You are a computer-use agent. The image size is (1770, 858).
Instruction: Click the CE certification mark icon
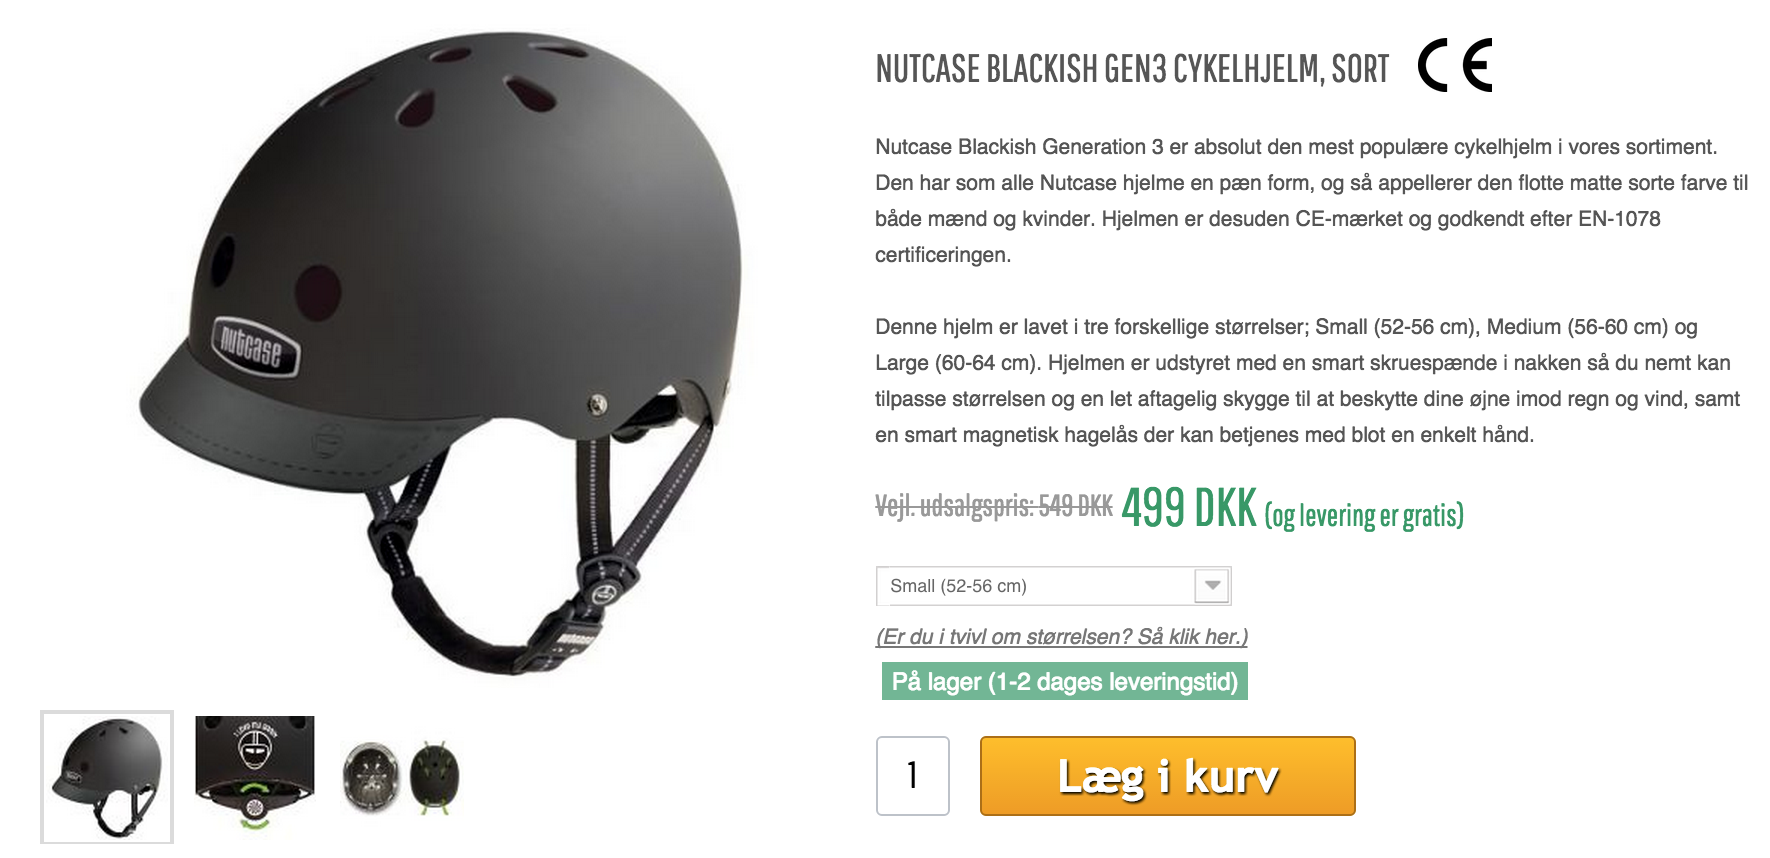coord(1454,65)
